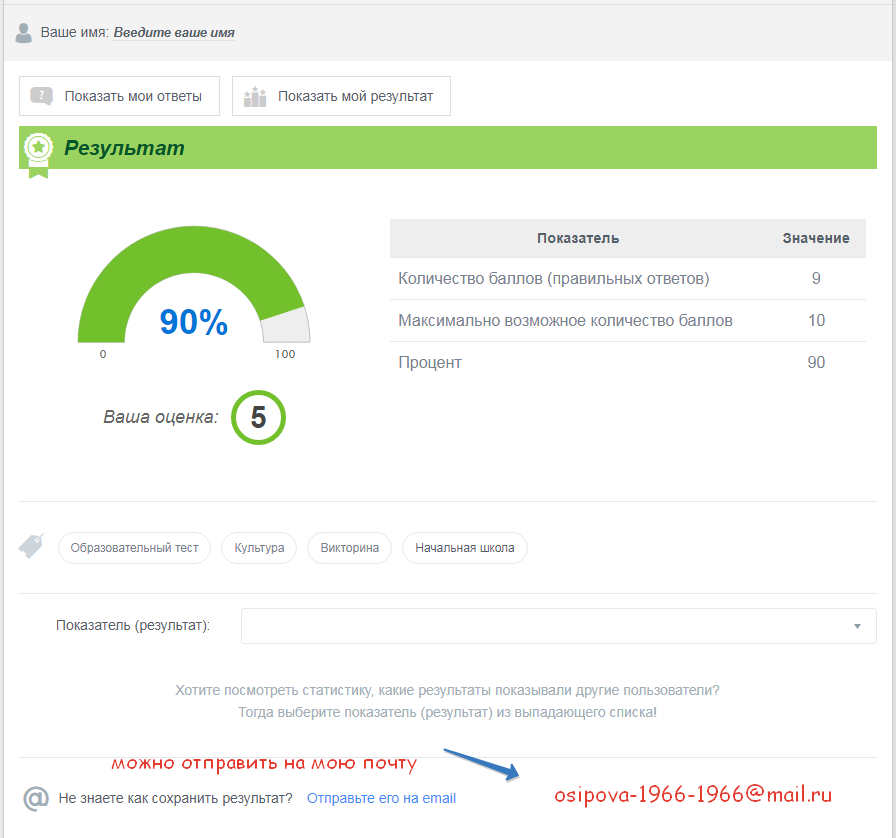
Task: Follow the Отправьте его на email link
Action: pyautogui.click(x=381, y=798)
